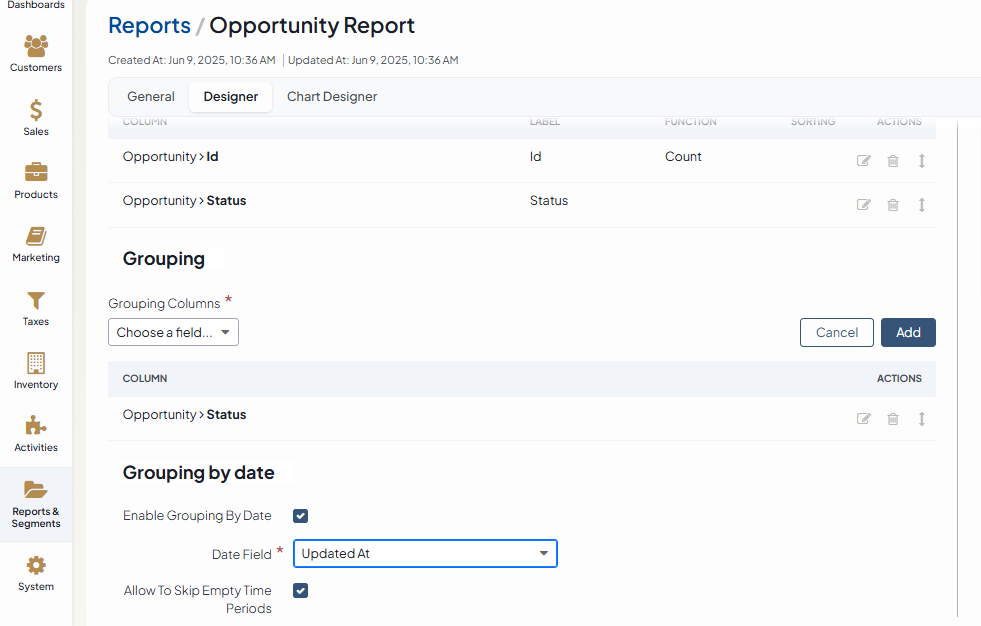Click the Add grouping button
Image resolution: width=981 pixels, height=626 pixels.
908,332
